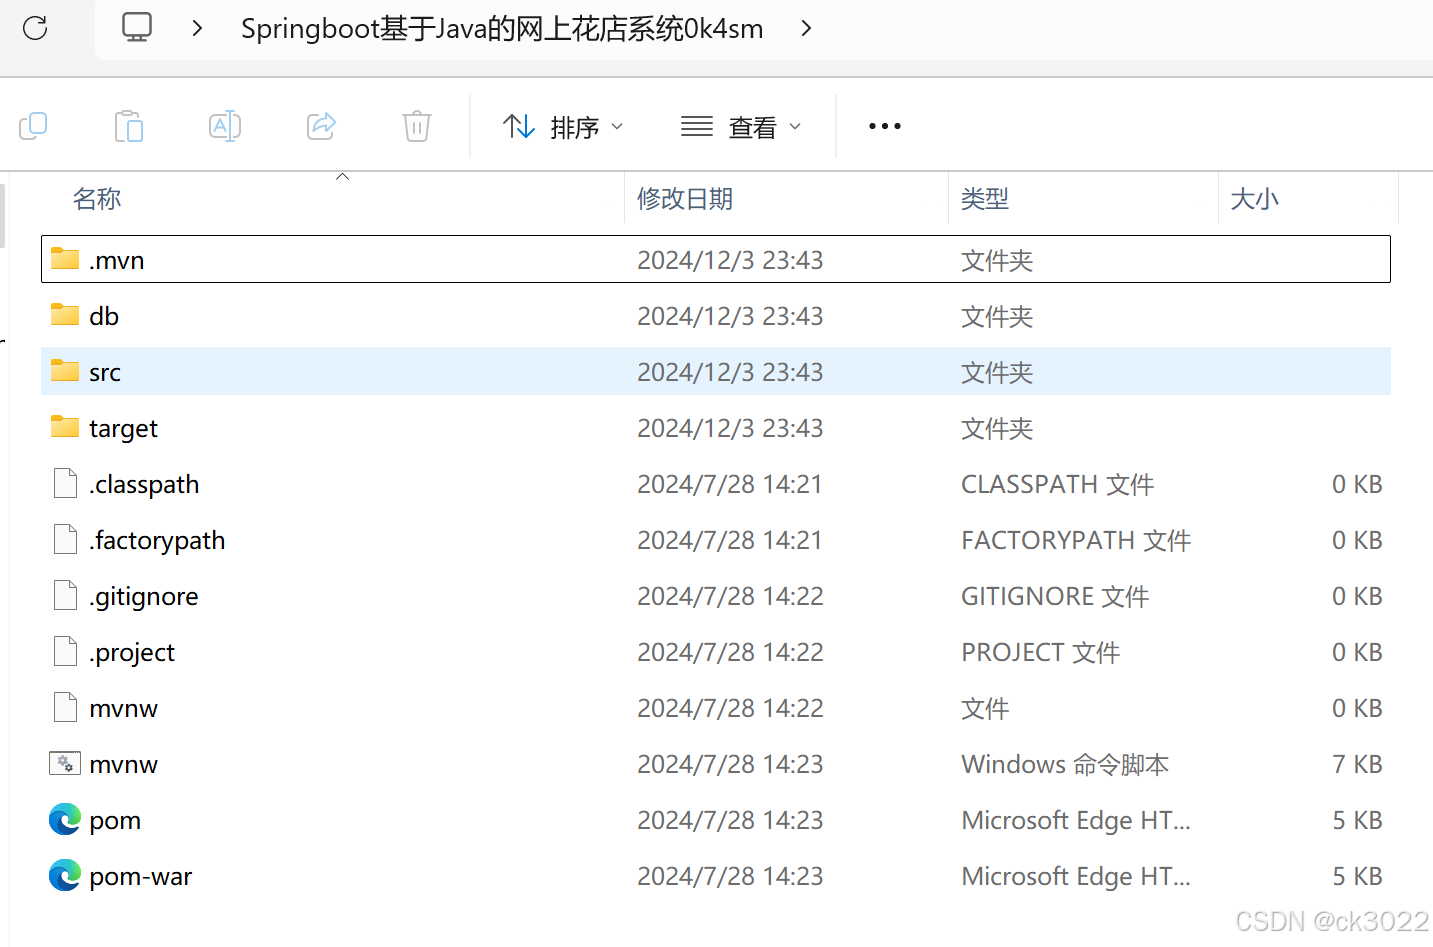The image size is (1433, 947).
Task: Open the src folder
Action: click(x=105, y=372)
